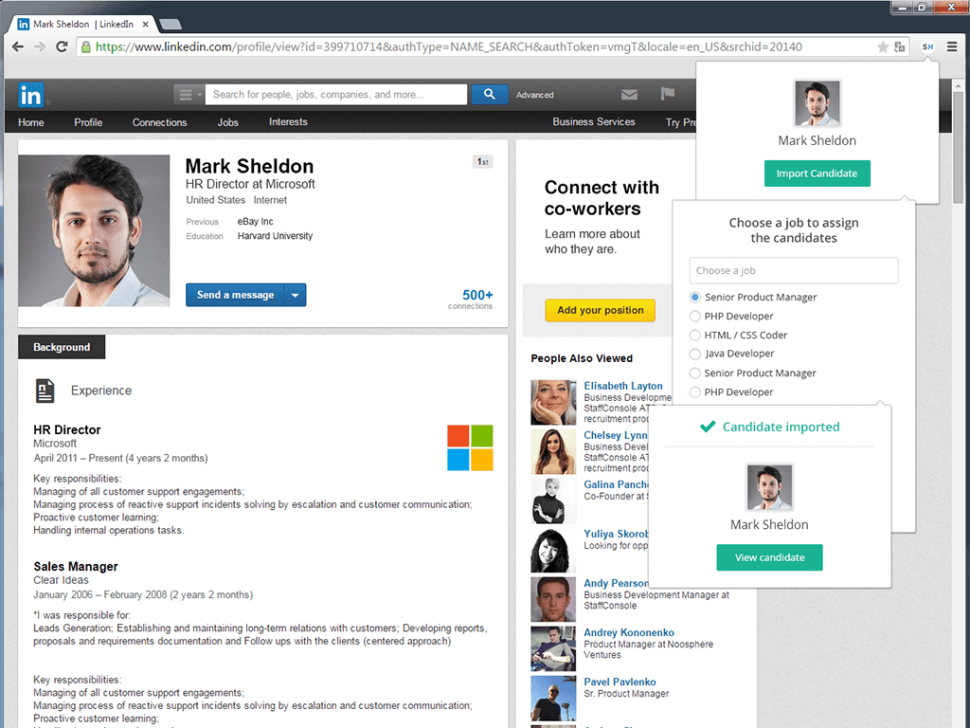Click the translate page icon in address bar
Screen dimensions: 970x728
pyautogui.click(x=899, y=47)
